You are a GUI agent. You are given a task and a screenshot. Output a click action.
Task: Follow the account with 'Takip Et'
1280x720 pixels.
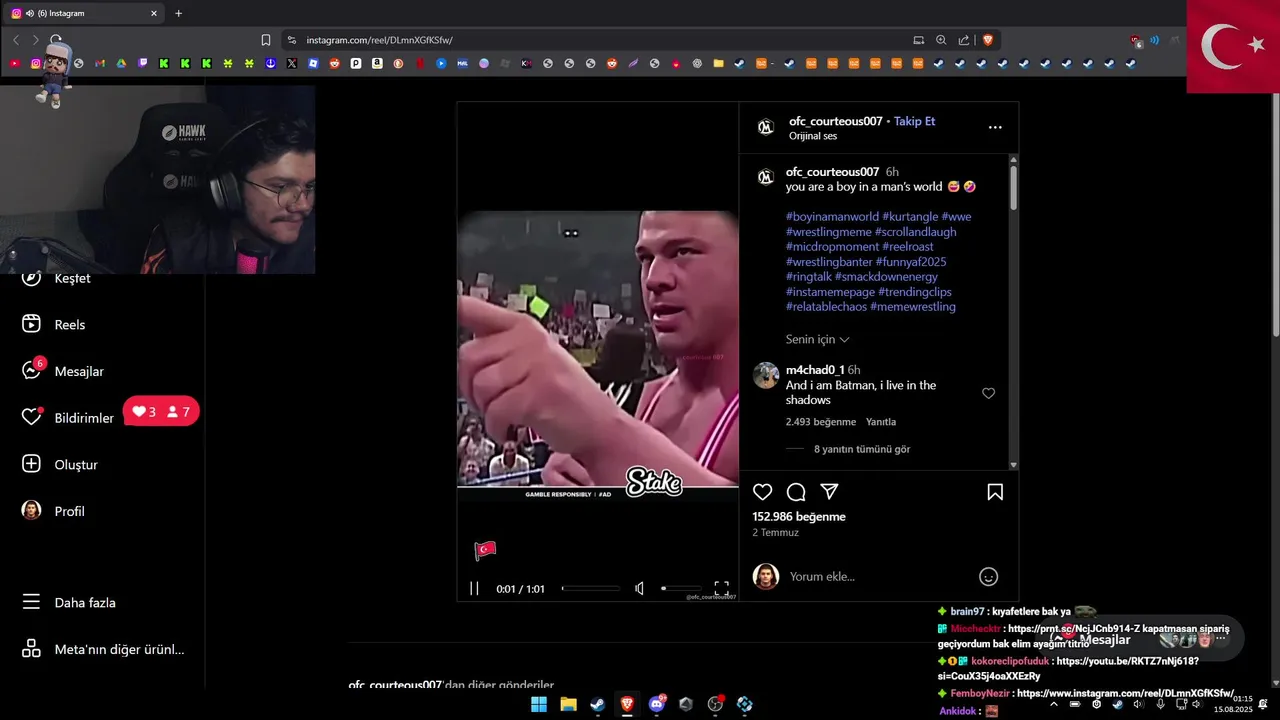point(914,121)
